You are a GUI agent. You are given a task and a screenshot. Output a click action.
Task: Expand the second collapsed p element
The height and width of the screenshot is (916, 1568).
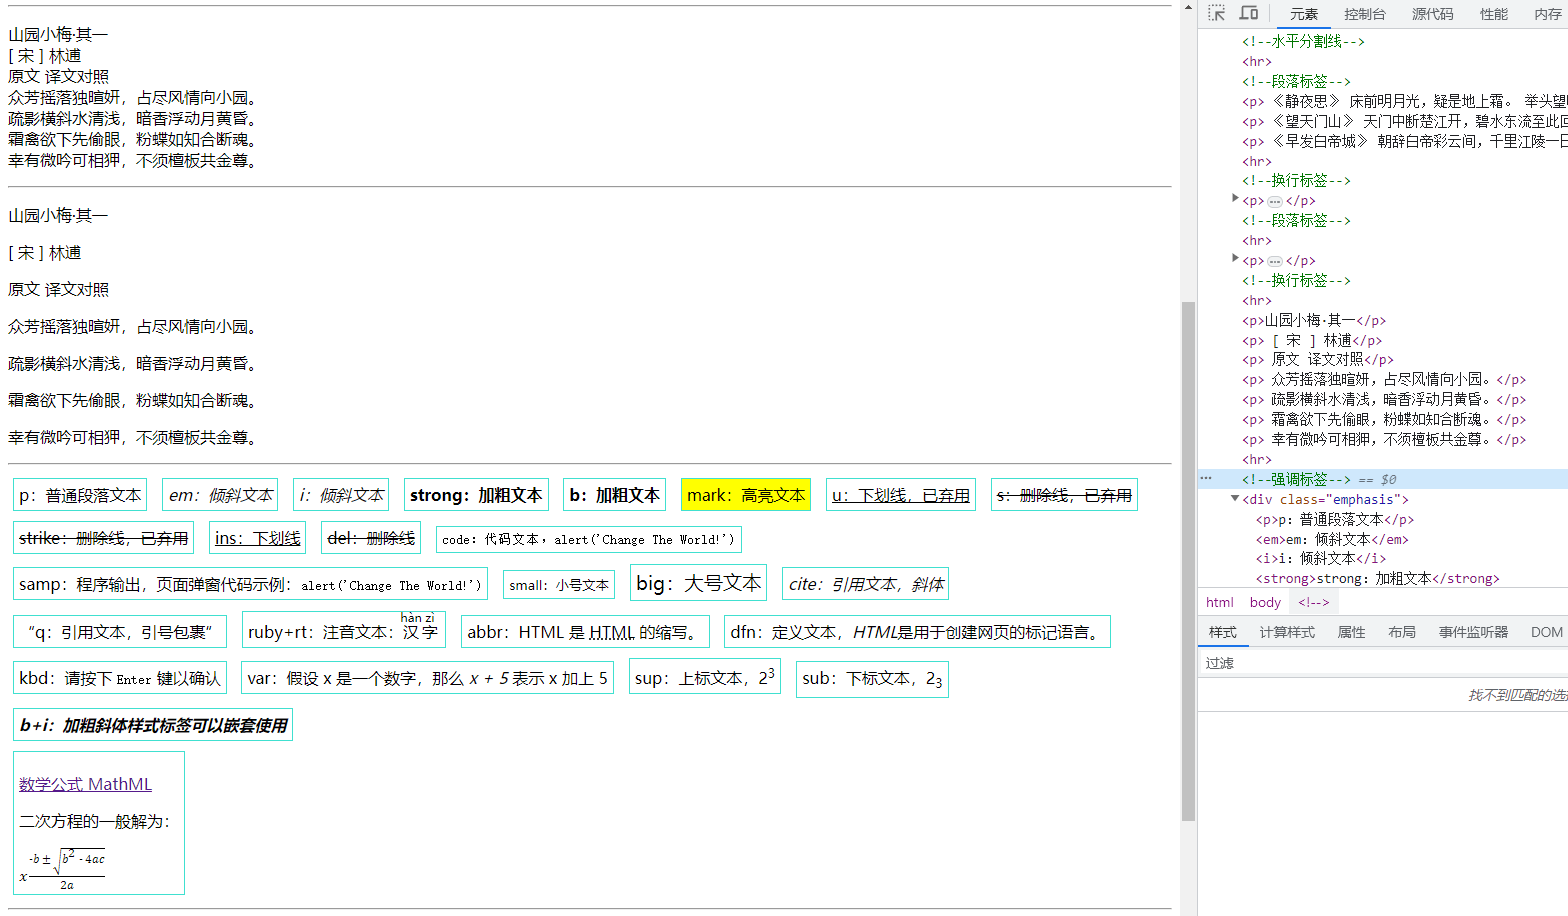1235,260
